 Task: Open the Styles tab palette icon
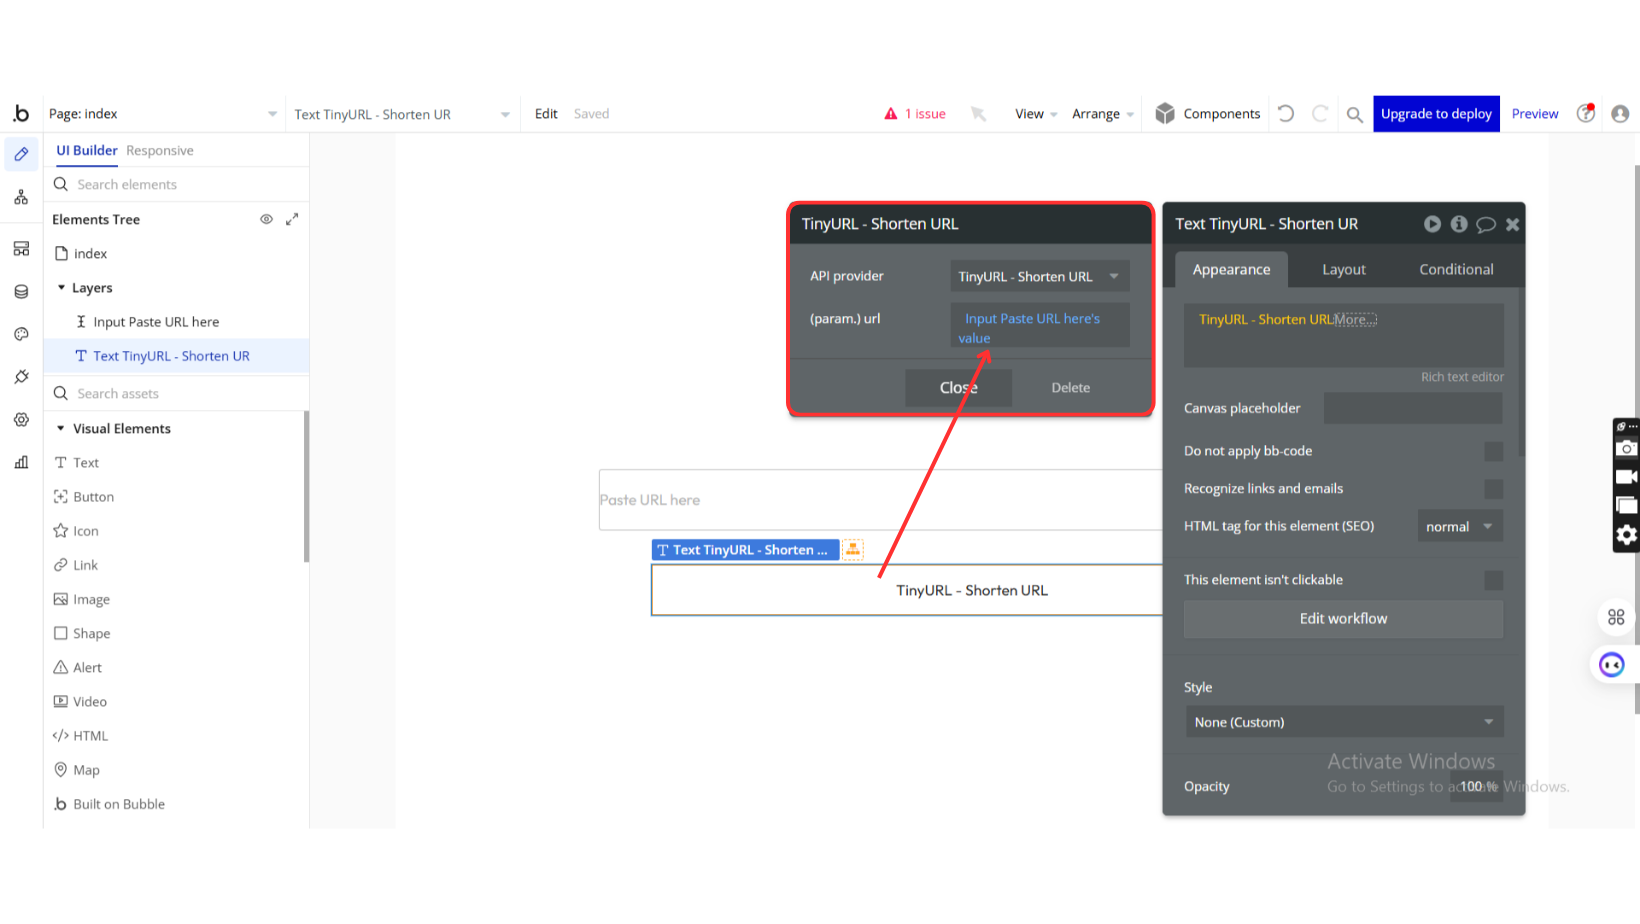[21, 334]
